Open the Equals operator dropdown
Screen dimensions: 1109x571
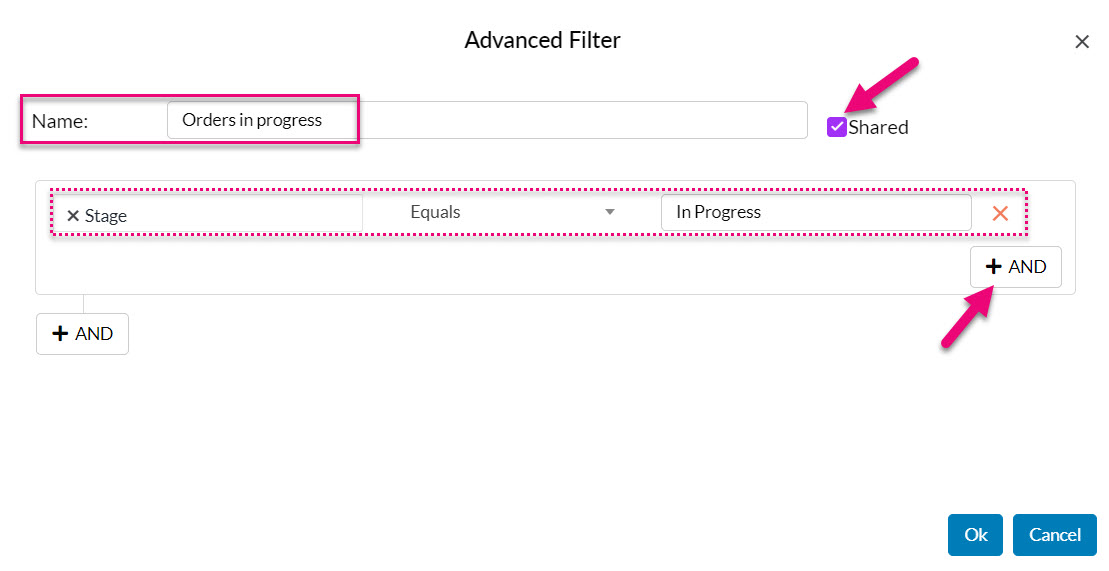click(510, 212)
